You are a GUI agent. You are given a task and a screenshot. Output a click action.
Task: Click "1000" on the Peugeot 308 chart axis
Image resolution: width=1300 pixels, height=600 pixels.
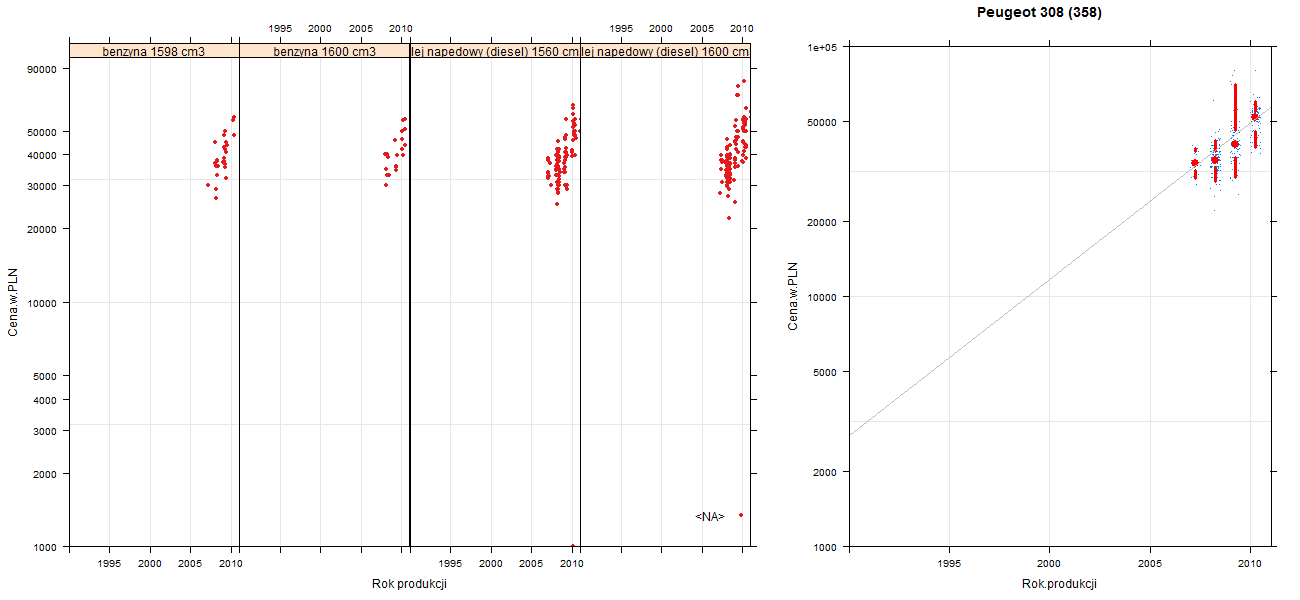coord(826,547)
